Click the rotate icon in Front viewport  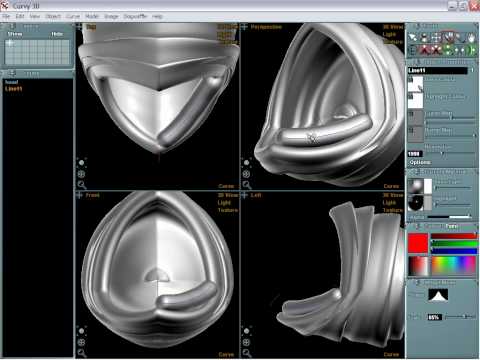click(81, 331)
